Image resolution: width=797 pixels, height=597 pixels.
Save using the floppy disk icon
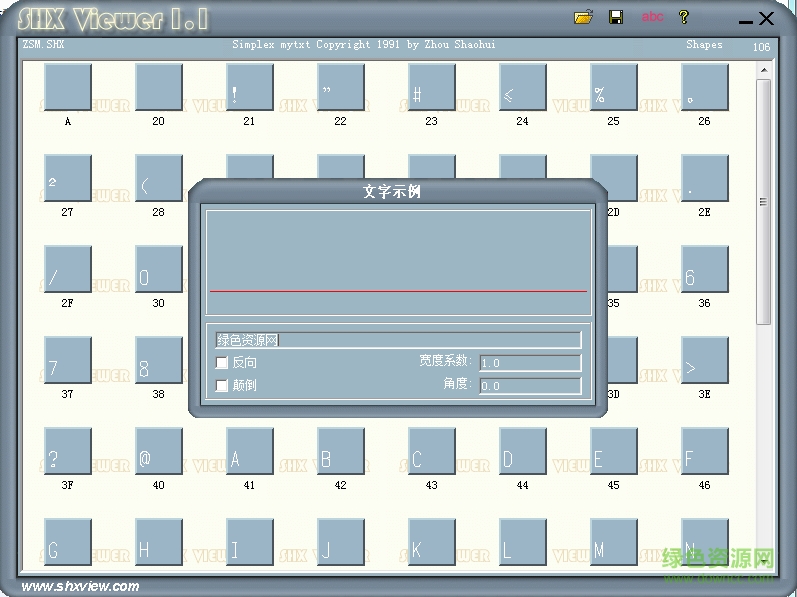(x=616, y=17)
